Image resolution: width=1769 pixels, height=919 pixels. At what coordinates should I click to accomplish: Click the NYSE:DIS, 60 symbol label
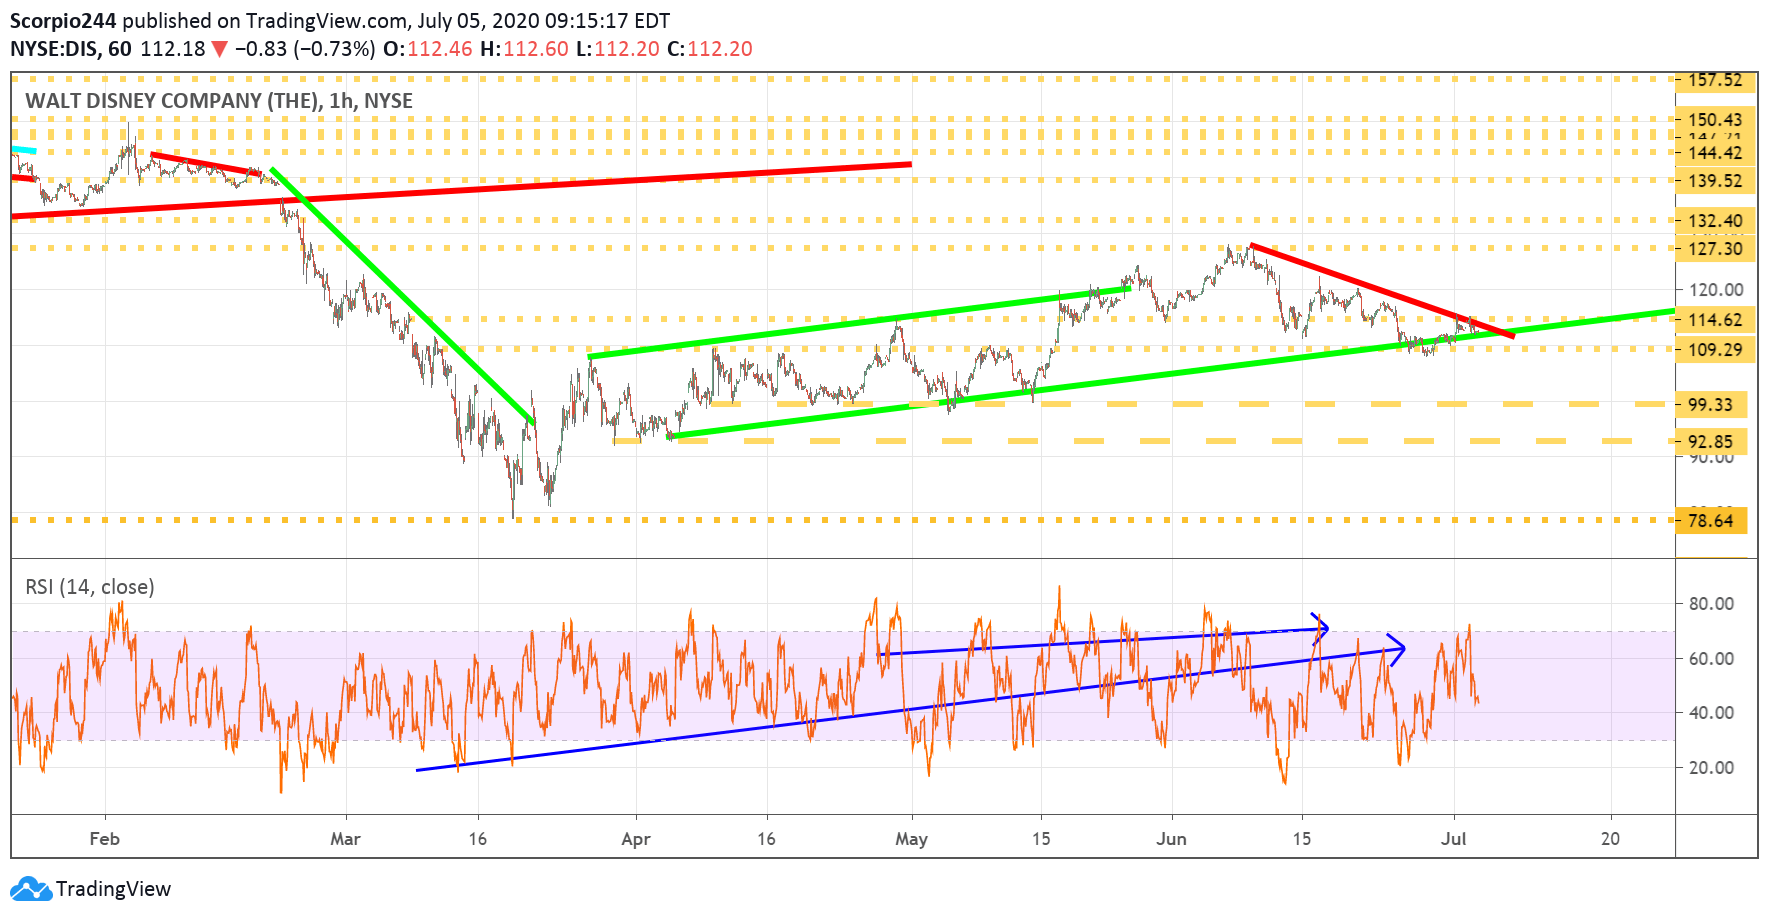click(x=71, y=49)
